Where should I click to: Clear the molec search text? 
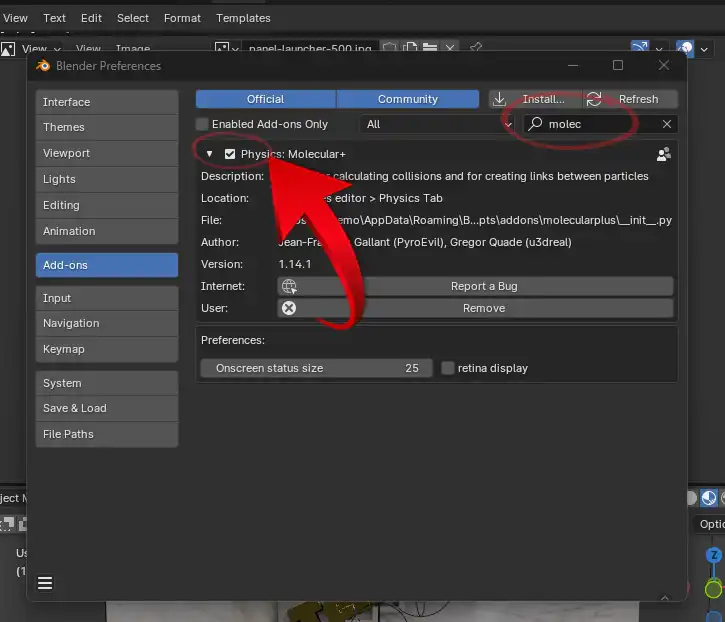(667, 124)
